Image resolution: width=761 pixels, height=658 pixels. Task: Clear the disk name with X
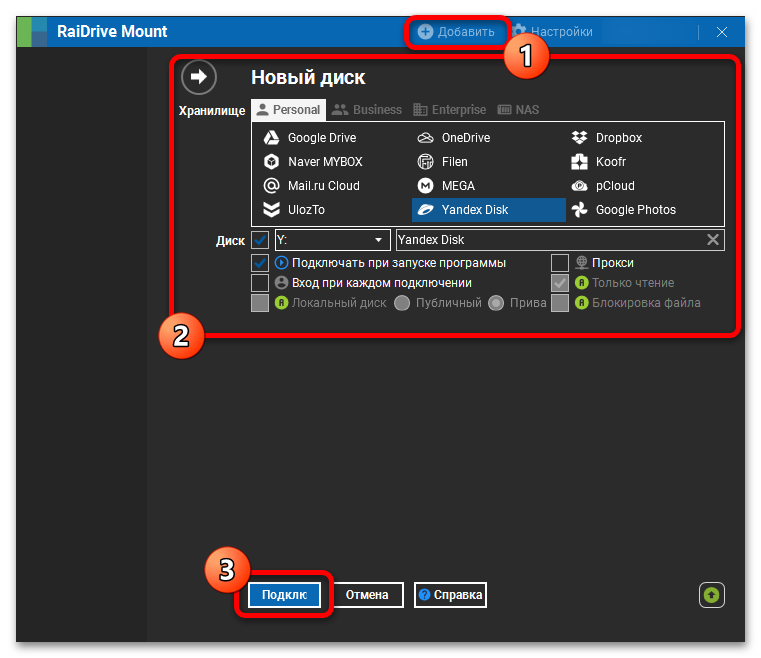[x=713, y=240]
